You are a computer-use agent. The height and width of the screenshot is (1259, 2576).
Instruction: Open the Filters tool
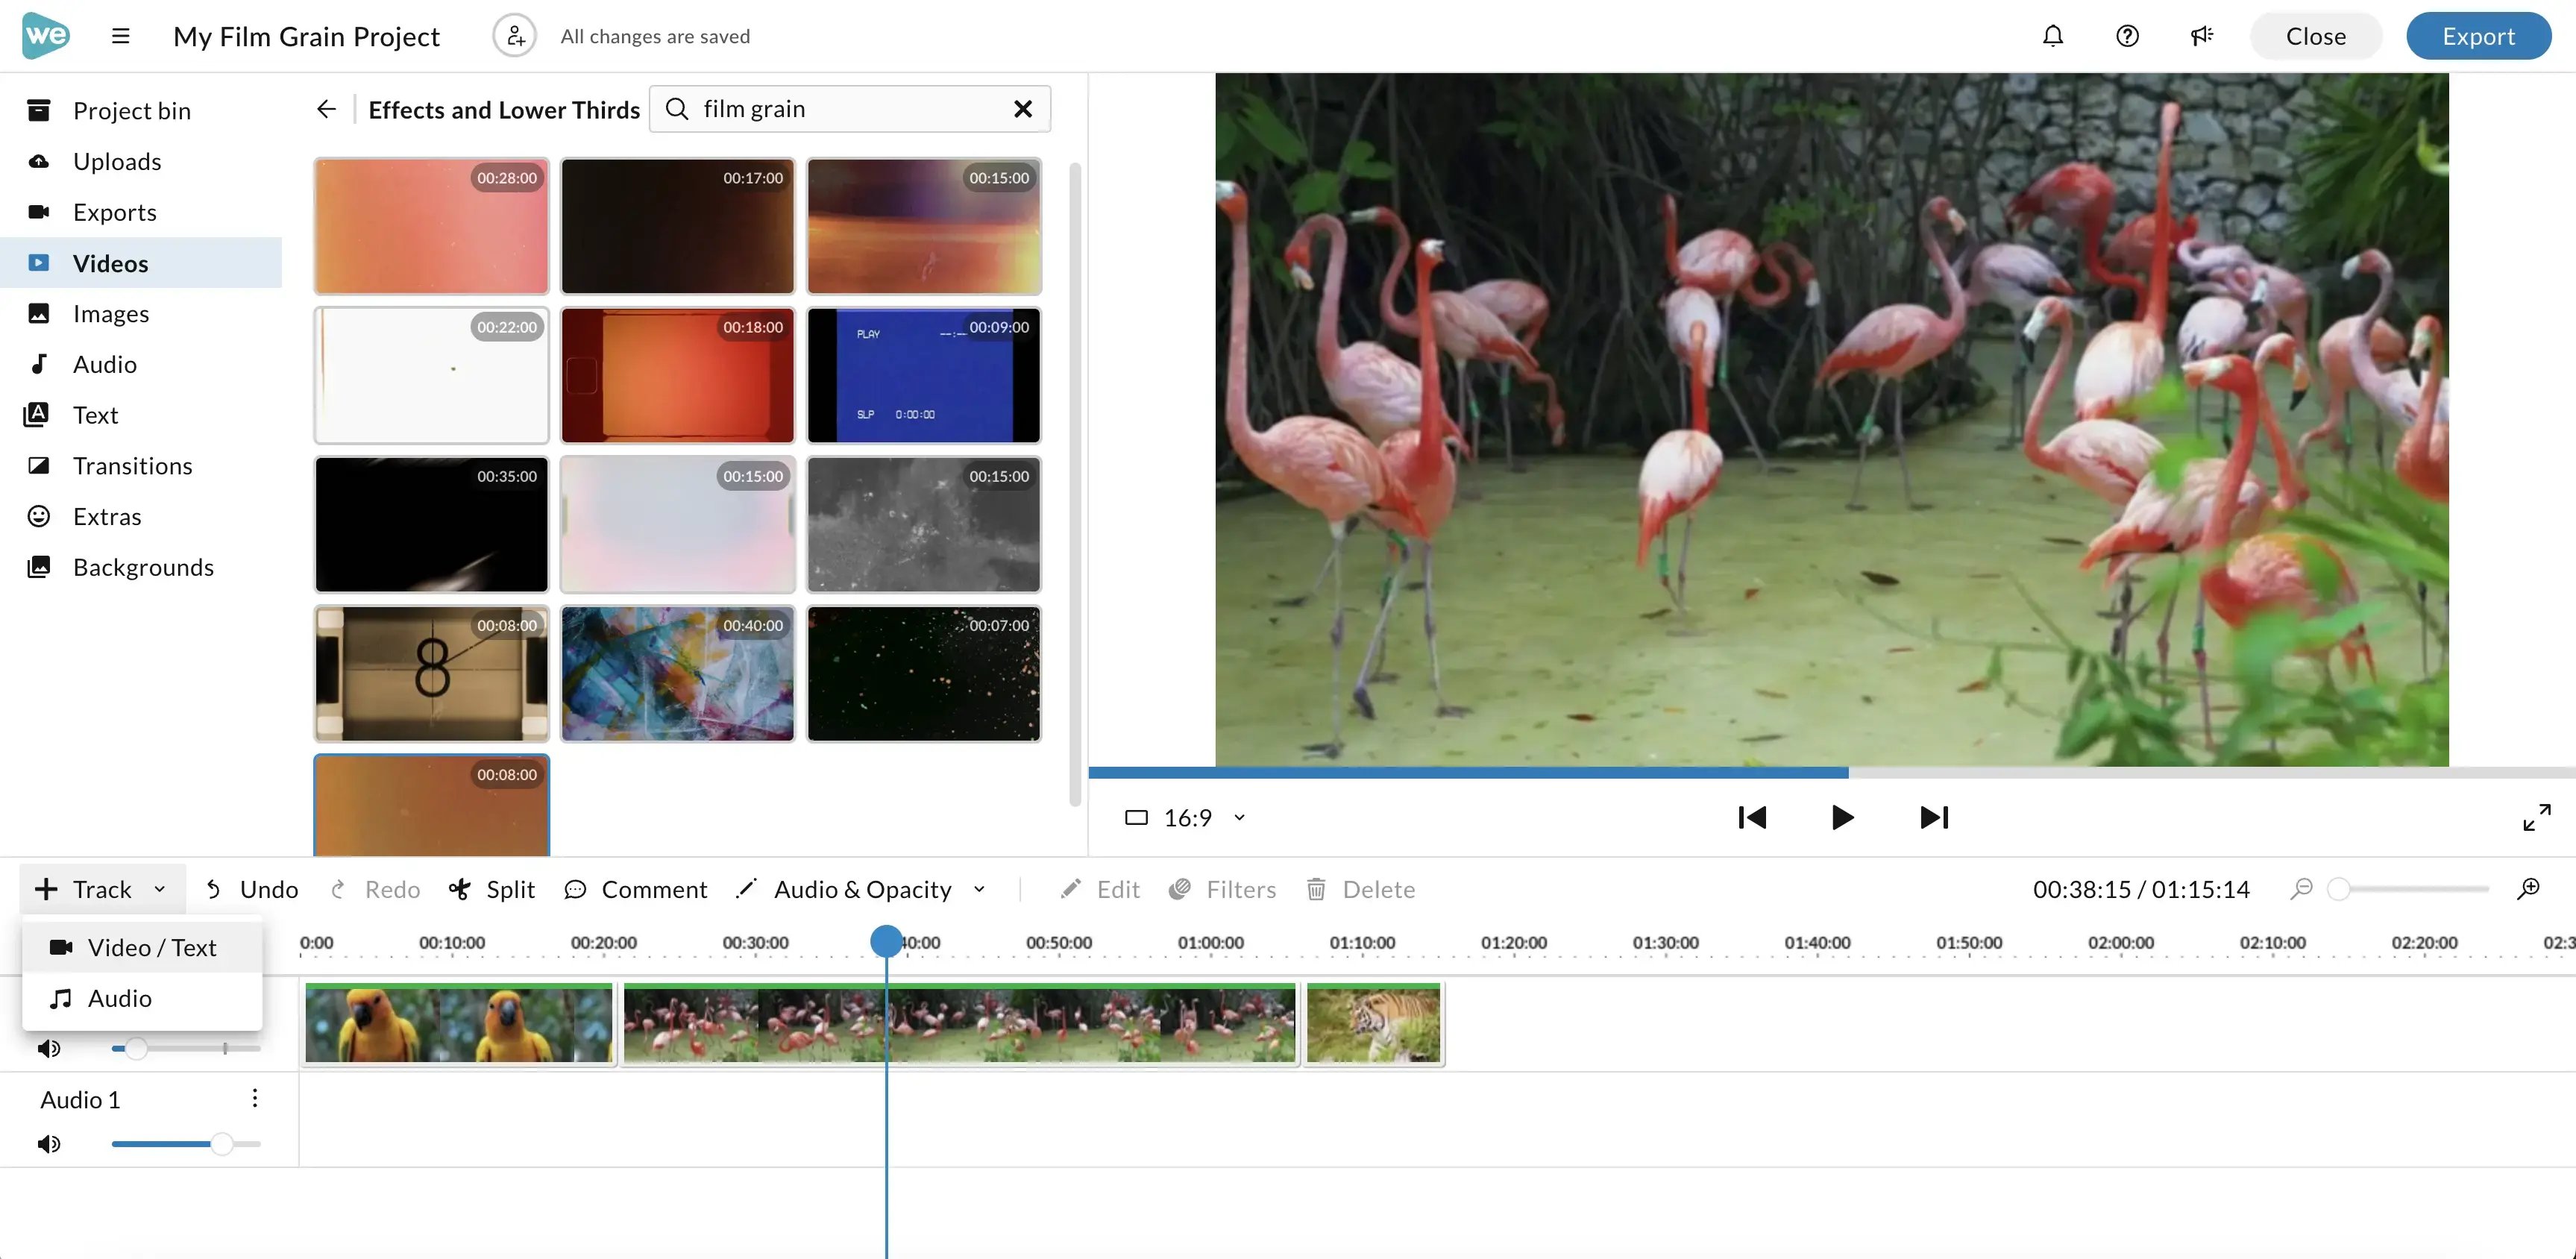(x=1223, y=889)
